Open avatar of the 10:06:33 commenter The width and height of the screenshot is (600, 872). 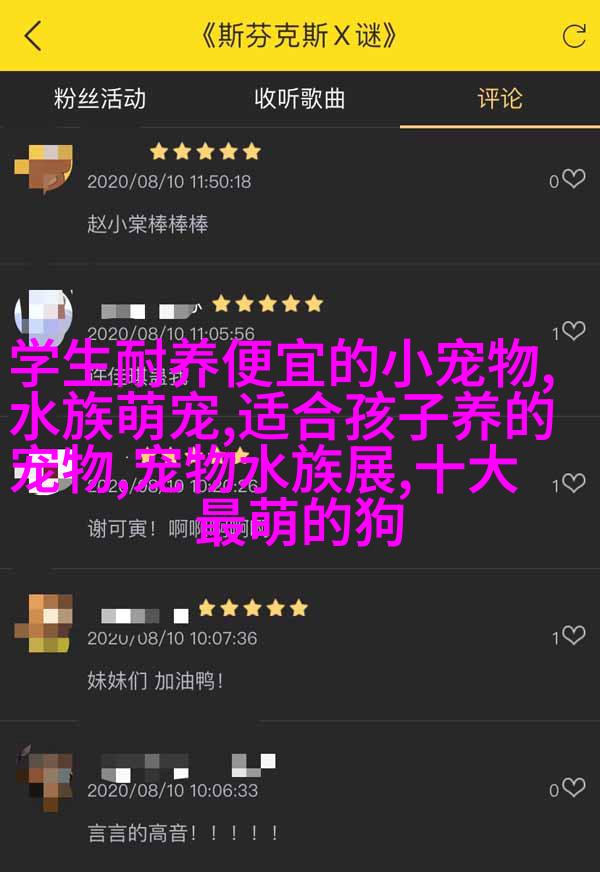(43, 779)
